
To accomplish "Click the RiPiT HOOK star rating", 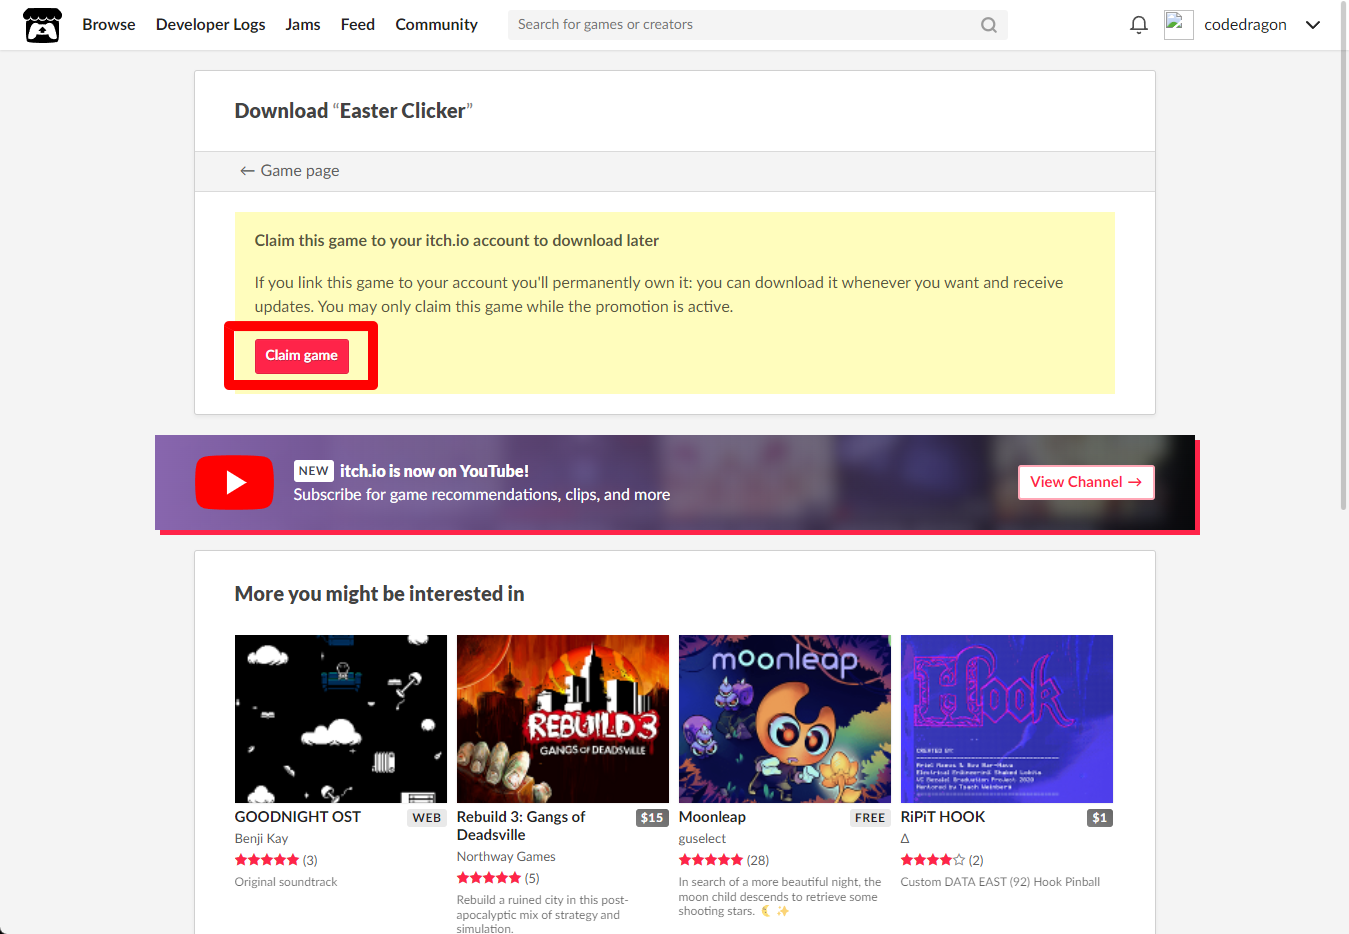I will [x=933, y=860].
